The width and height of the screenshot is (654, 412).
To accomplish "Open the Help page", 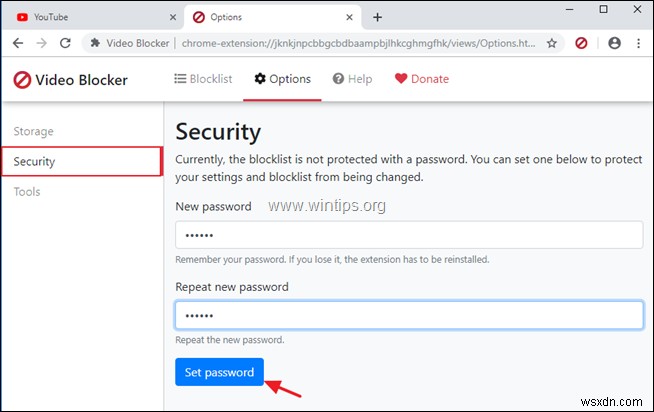I will pyautogui.click(x=351, y=79).
